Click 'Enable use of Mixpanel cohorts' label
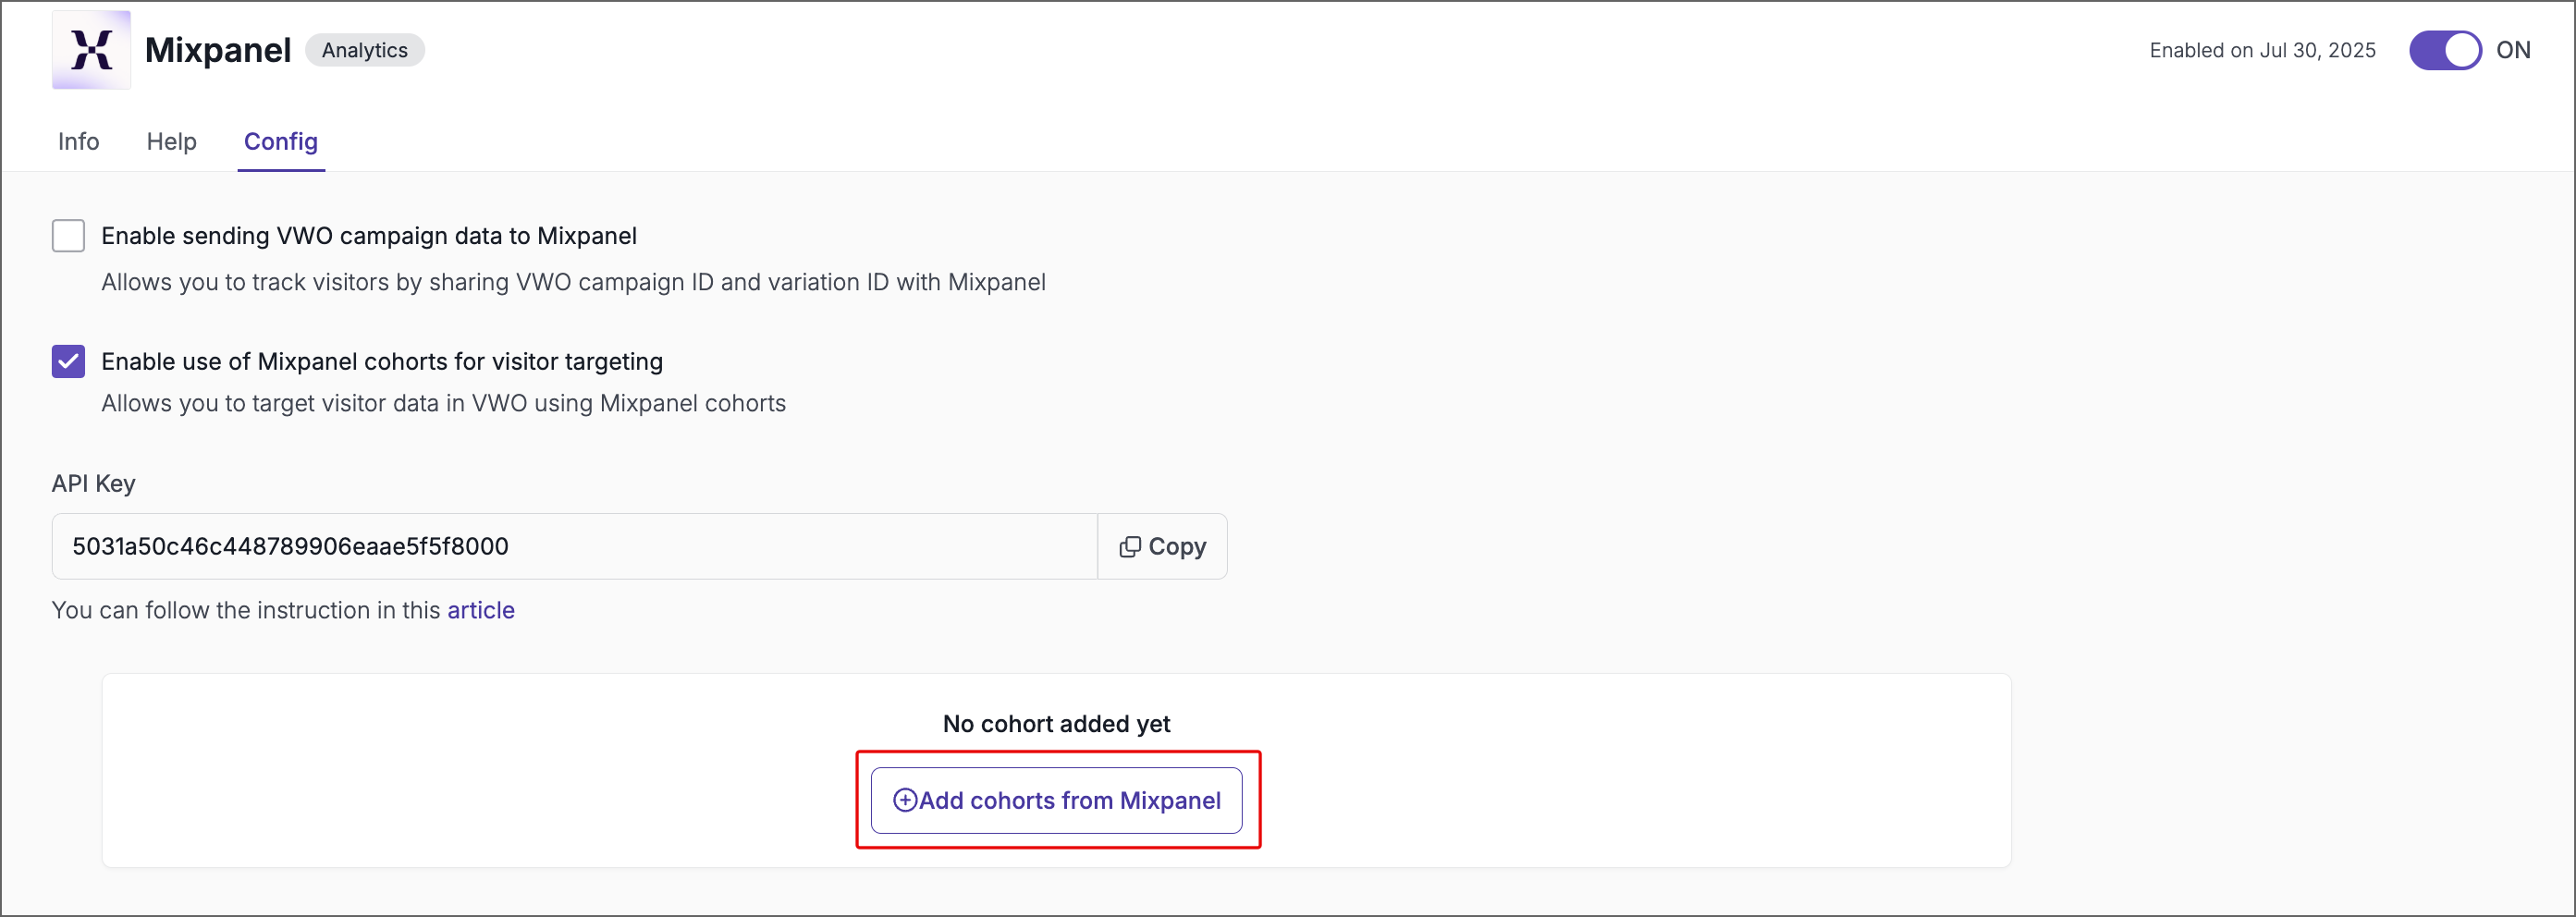Image resolution: width=2576 pixels, height=917 pixels. (x=382, y=361)
